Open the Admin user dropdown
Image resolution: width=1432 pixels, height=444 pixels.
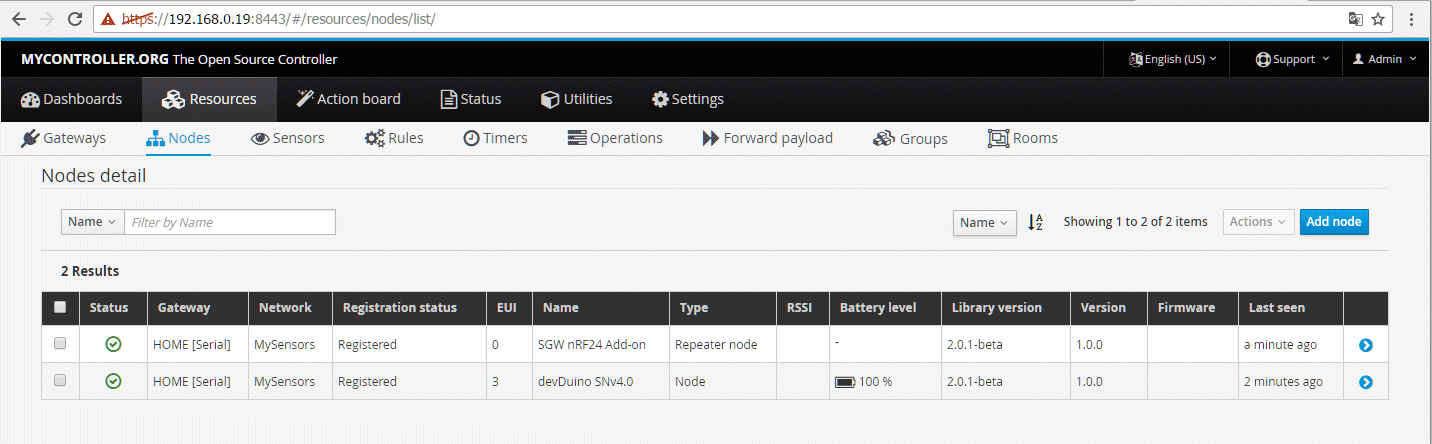(1385, 59)
